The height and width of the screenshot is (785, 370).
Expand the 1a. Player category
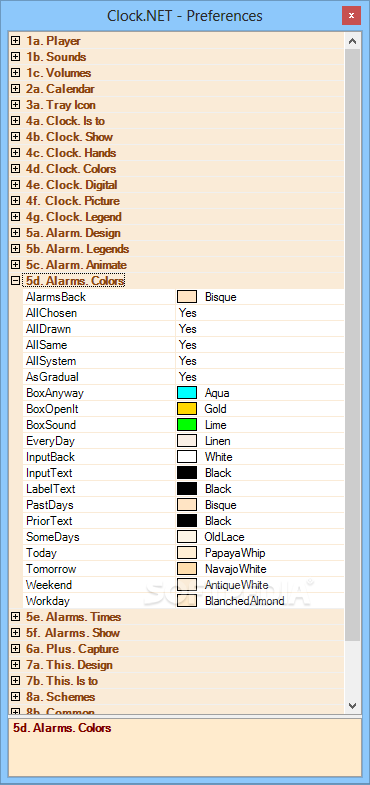[16, 41]
